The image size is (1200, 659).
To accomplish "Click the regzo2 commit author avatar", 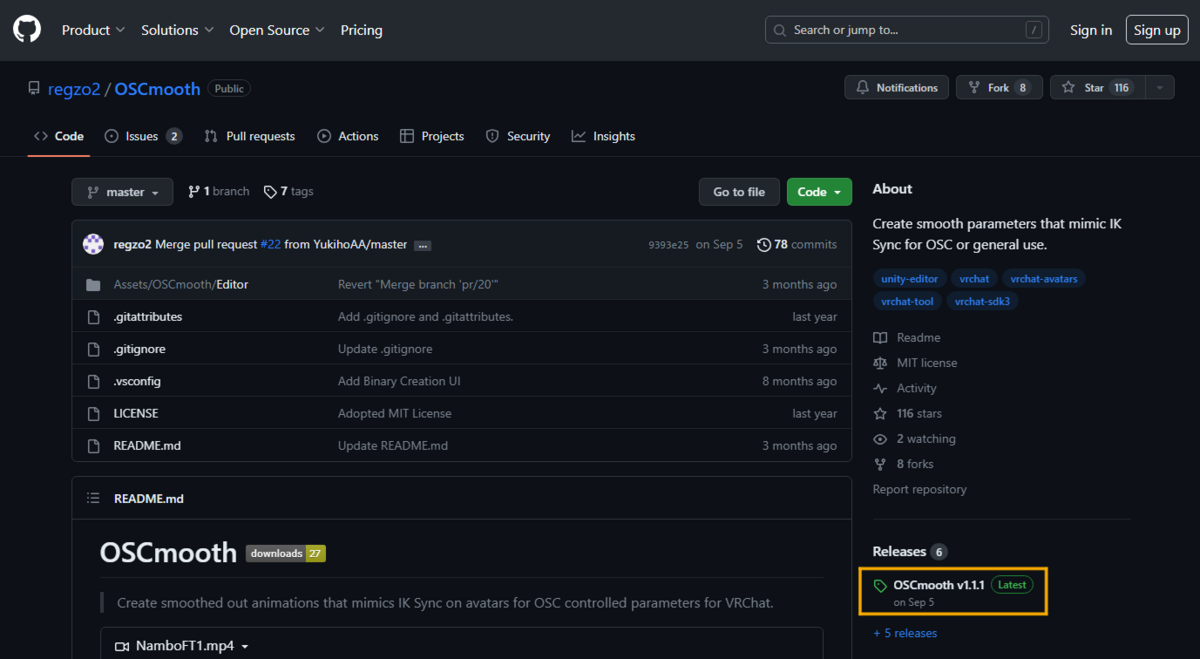I will point(93,244).
